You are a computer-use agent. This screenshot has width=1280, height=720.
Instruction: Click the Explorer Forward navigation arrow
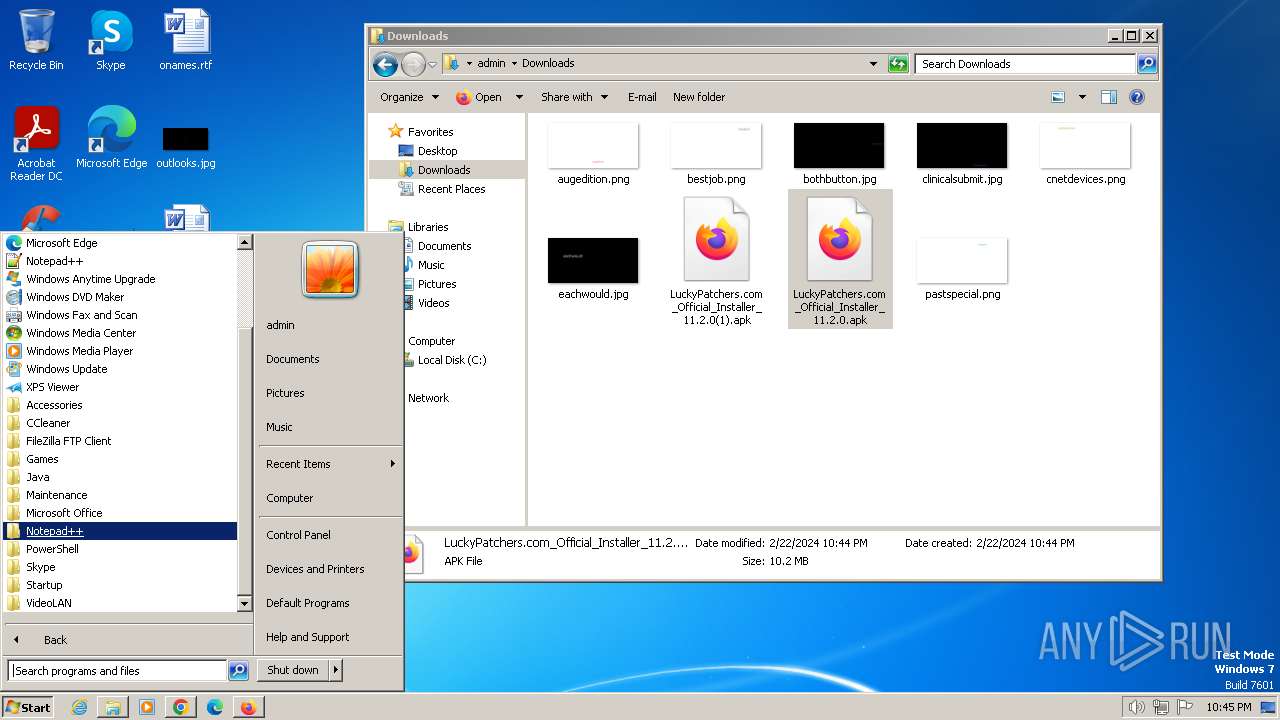[x=413, y=64]
